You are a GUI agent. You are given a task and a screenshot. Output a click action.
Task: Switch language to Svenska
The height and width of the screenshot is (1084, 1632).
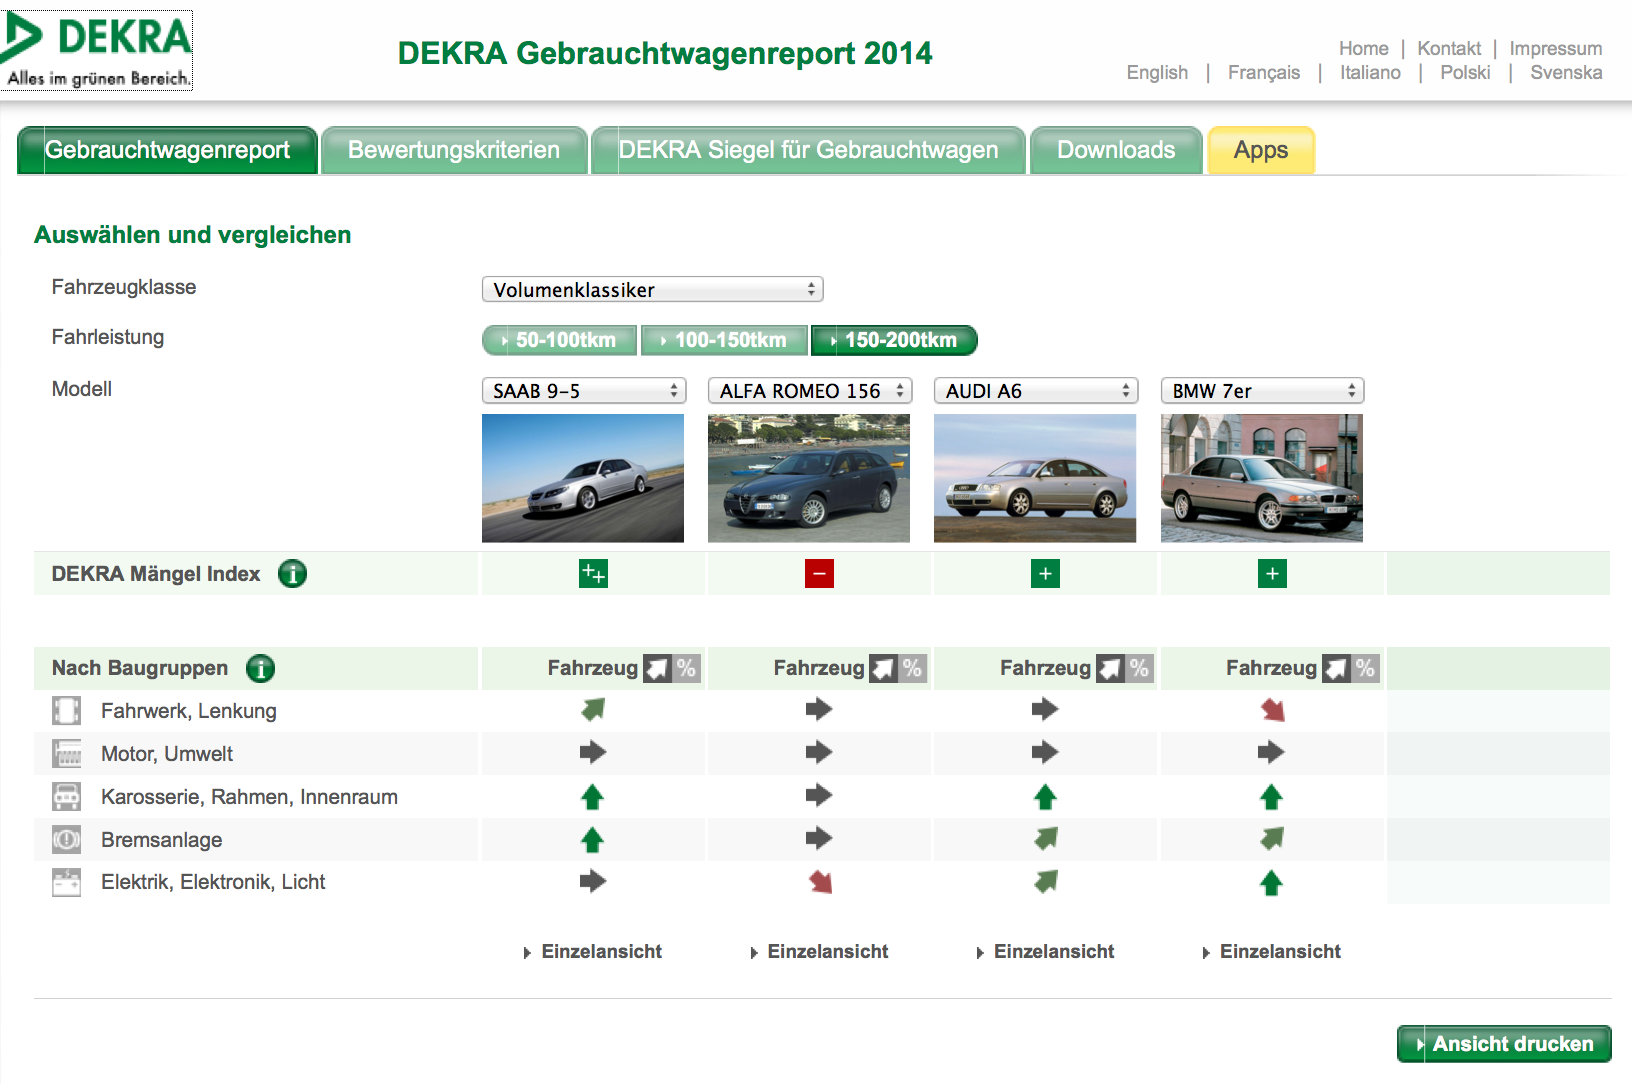[1566, 73]
